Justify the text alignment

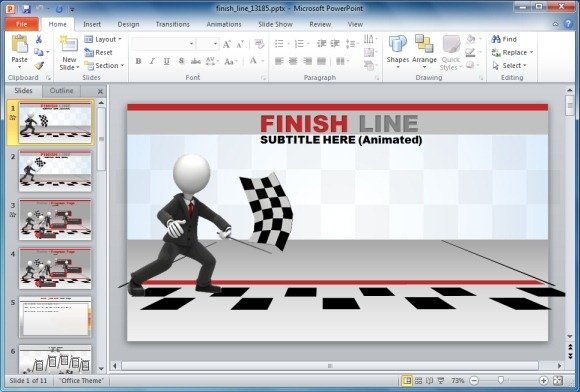click(x=321, y=61)
